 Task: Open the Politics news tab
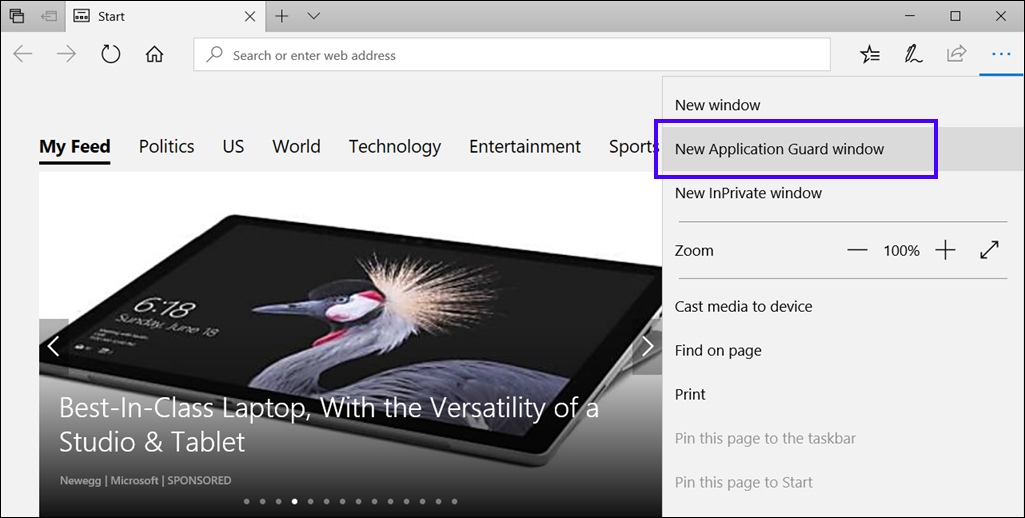pos(166,147)
